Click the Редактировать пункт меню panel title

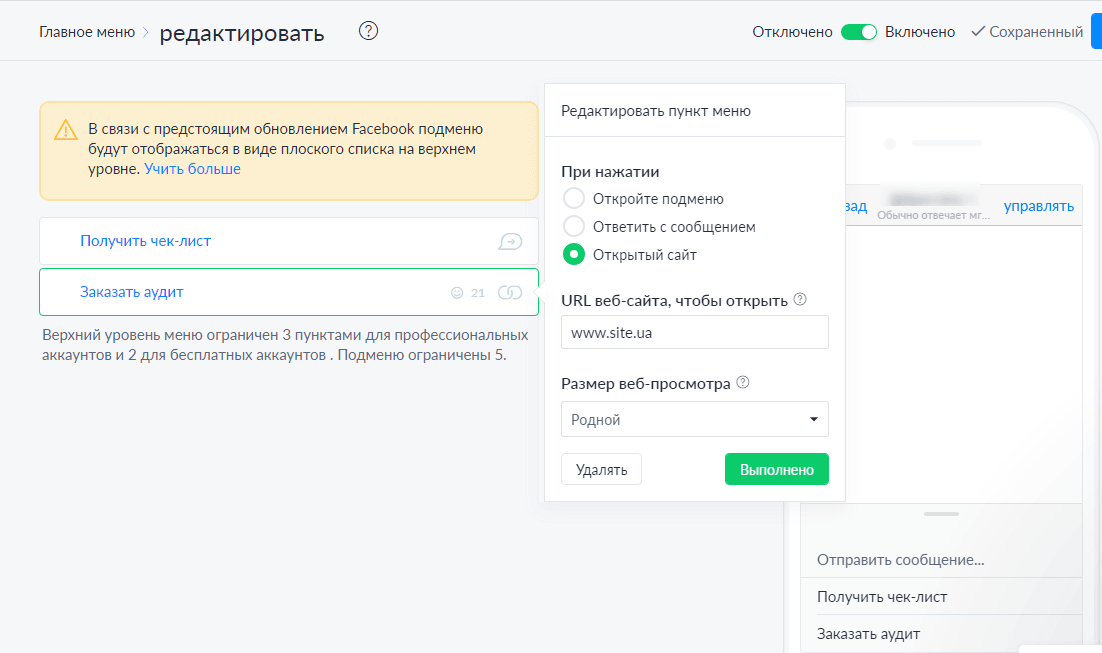click(656, 111)
